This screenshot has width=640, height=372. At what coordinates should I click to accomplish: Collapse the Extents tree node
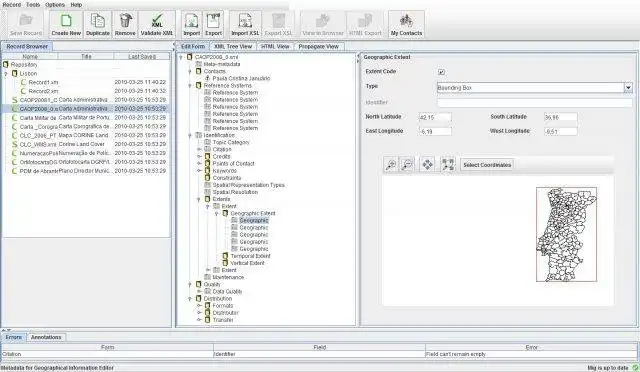[x=199, y=199]
